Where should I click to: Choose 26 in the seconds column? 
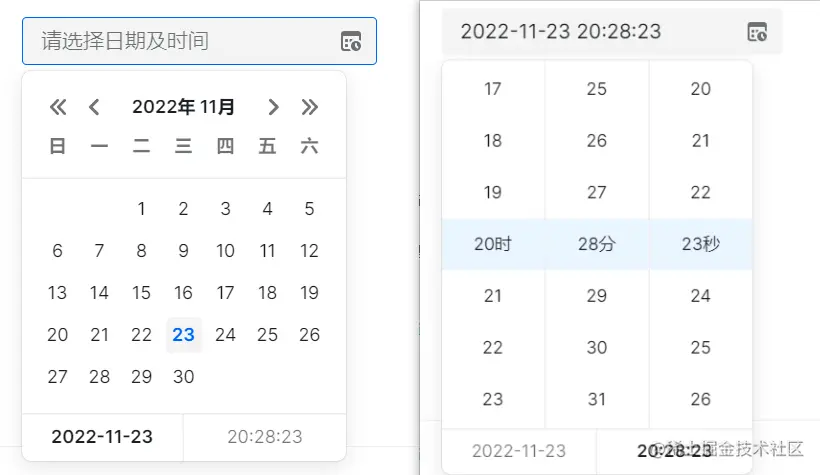point(701,400)
